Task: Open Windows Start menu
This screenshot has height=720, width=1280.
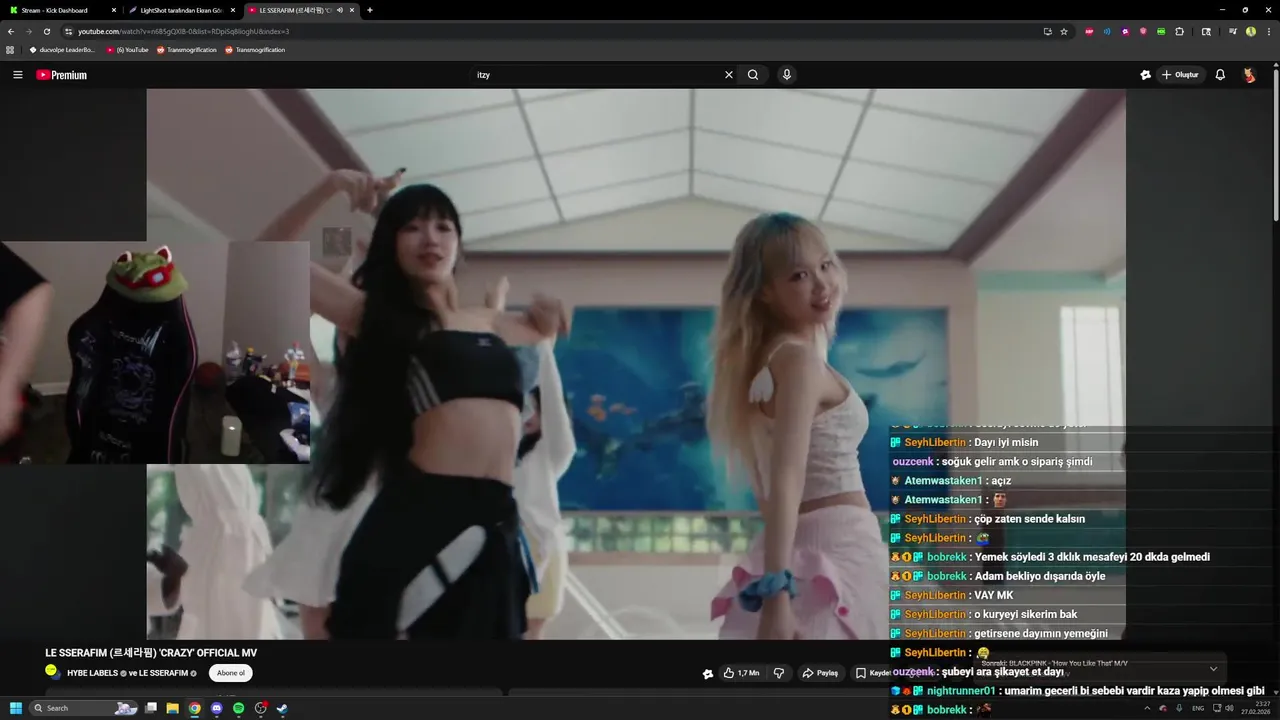Action: click(16, 708)
